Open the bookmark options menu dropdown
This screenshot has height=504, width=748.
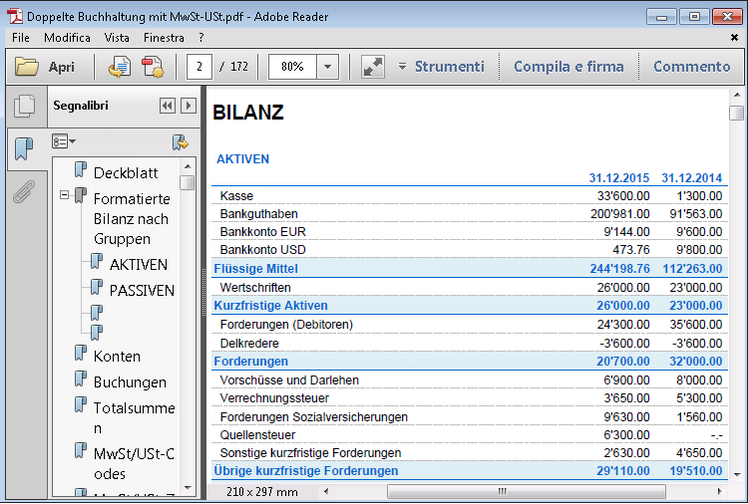(x=64, y=142)
